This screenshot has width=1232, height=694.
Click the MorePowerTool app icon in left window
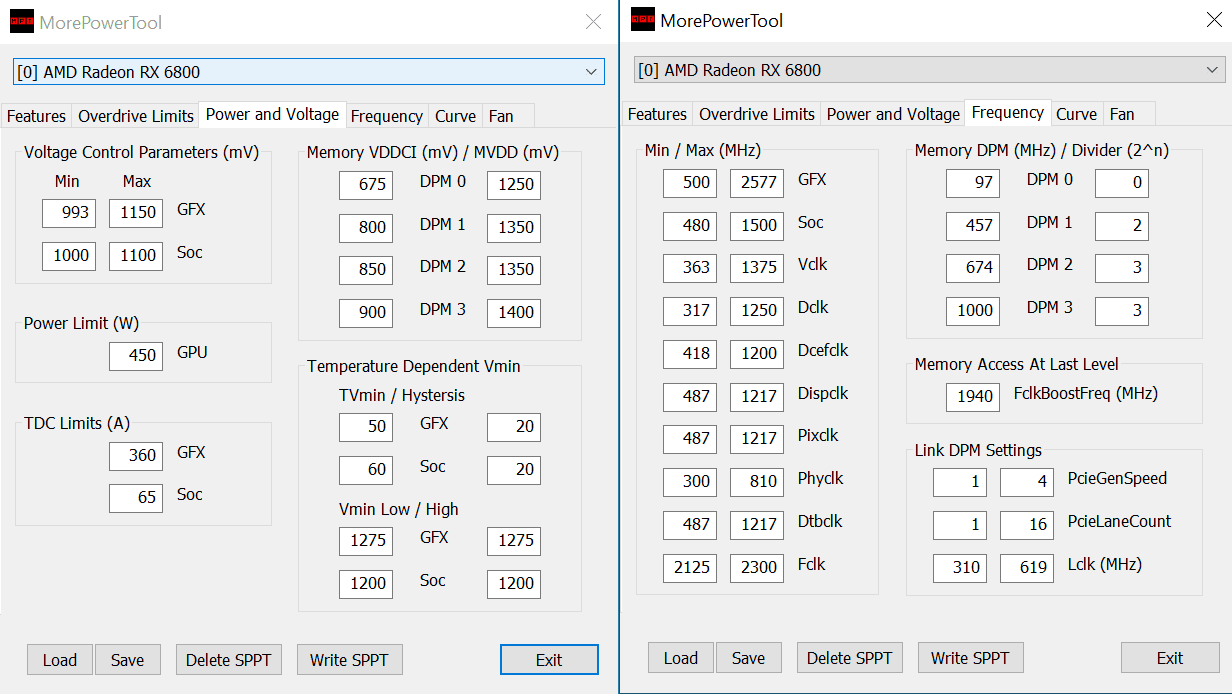click(x=22, y=21)
